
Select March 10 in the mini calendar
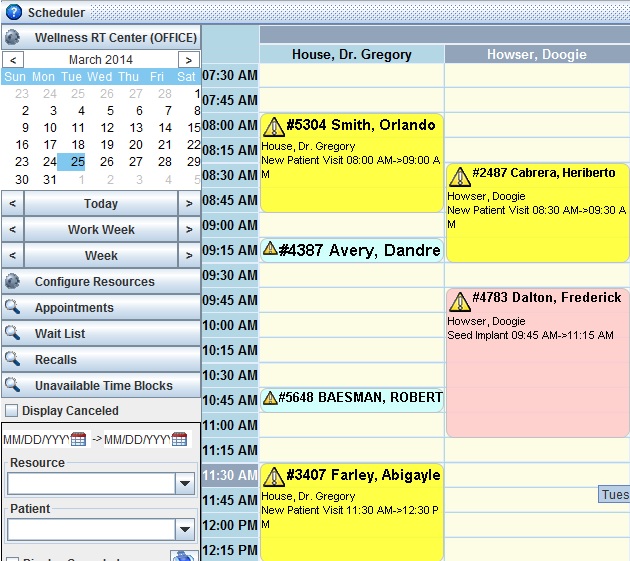point(50,128)
